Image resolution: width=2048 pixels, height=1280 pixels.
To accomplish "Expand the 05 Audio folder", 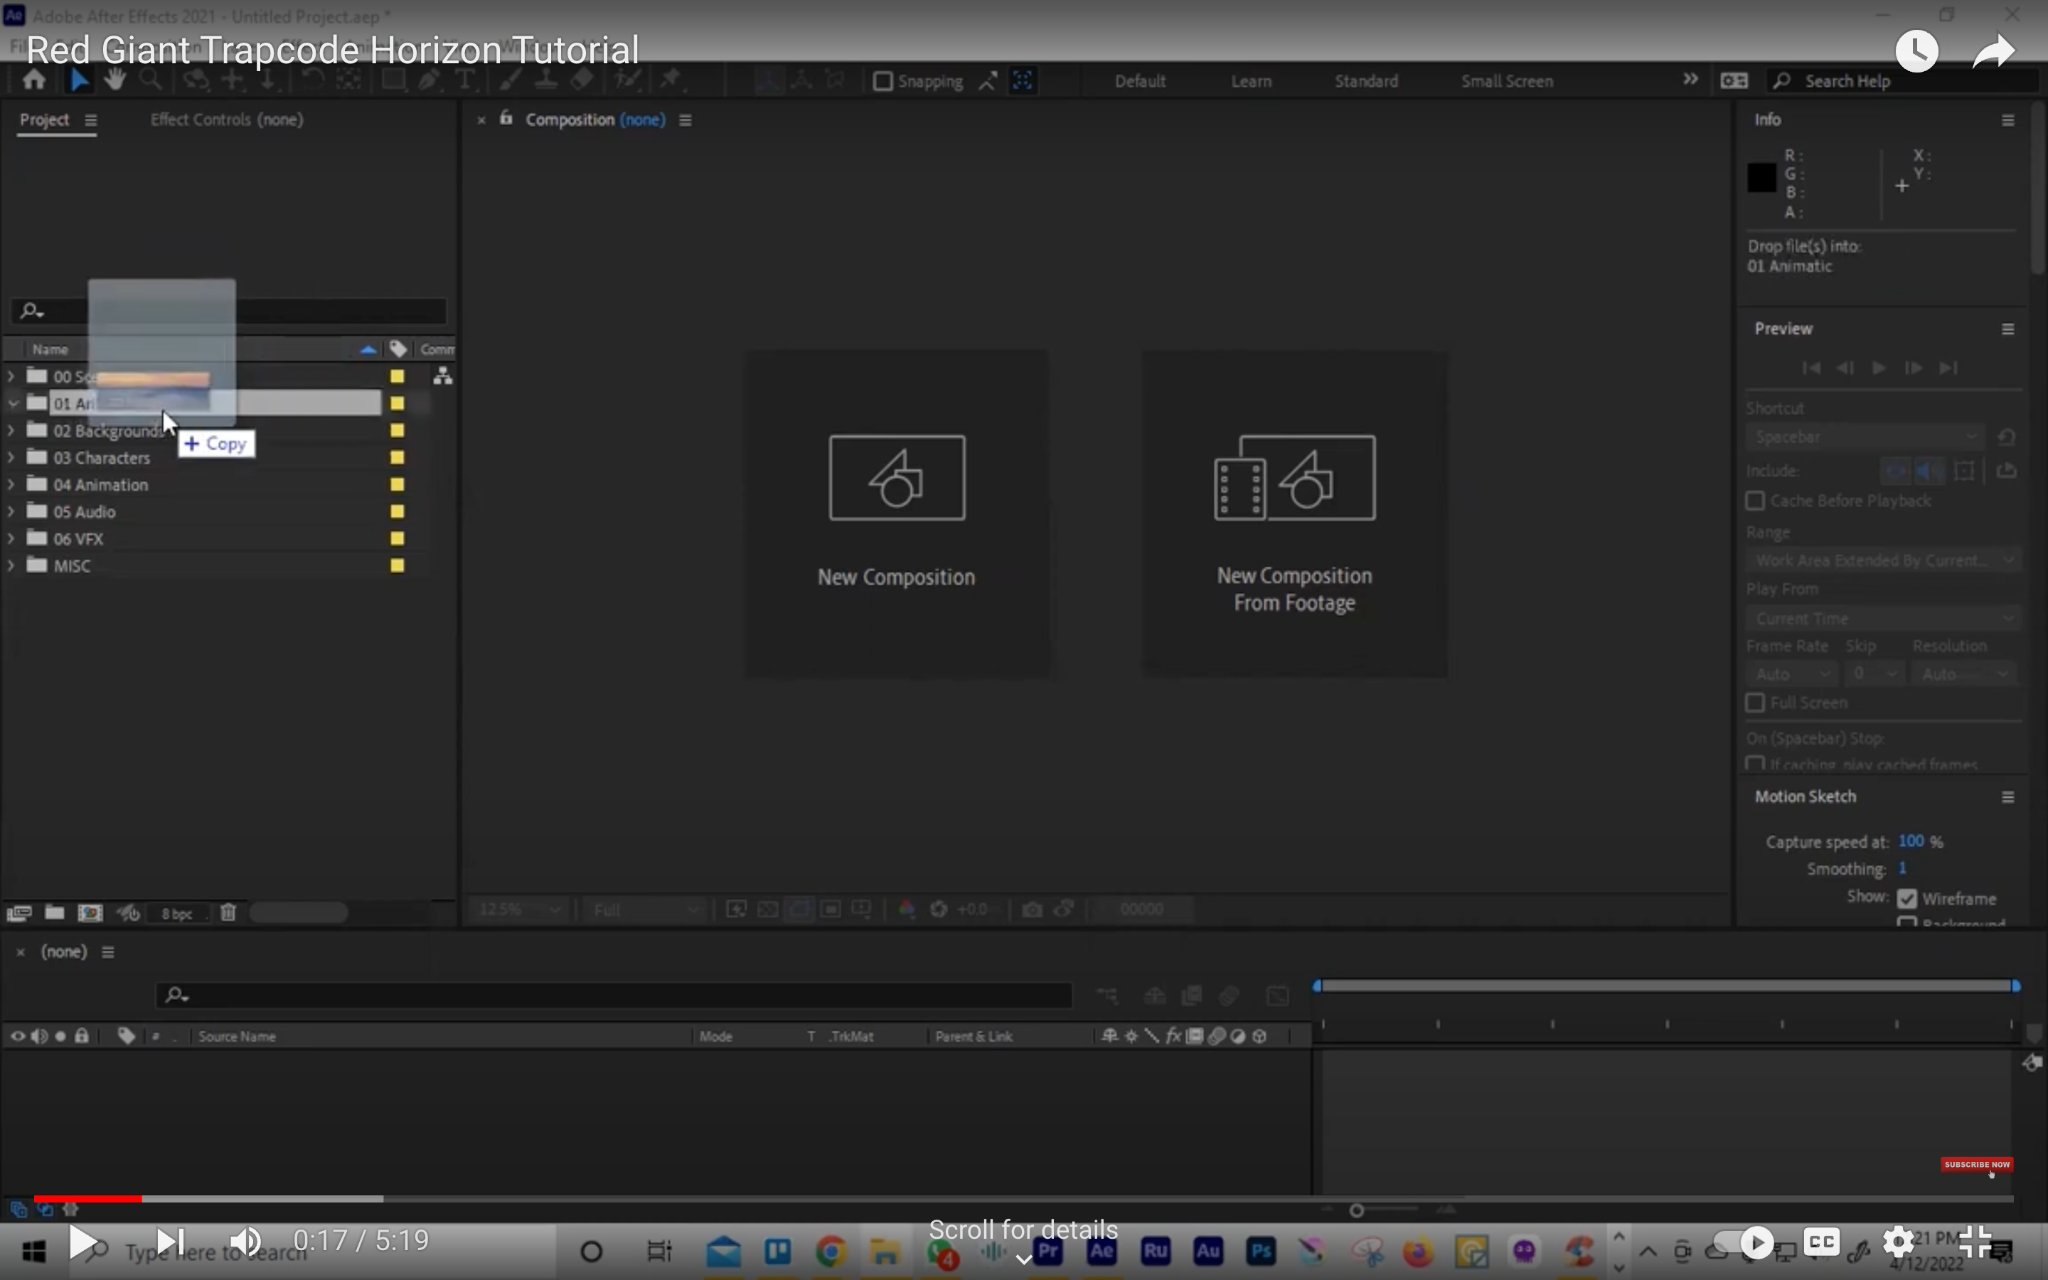I will pos(11,511).
